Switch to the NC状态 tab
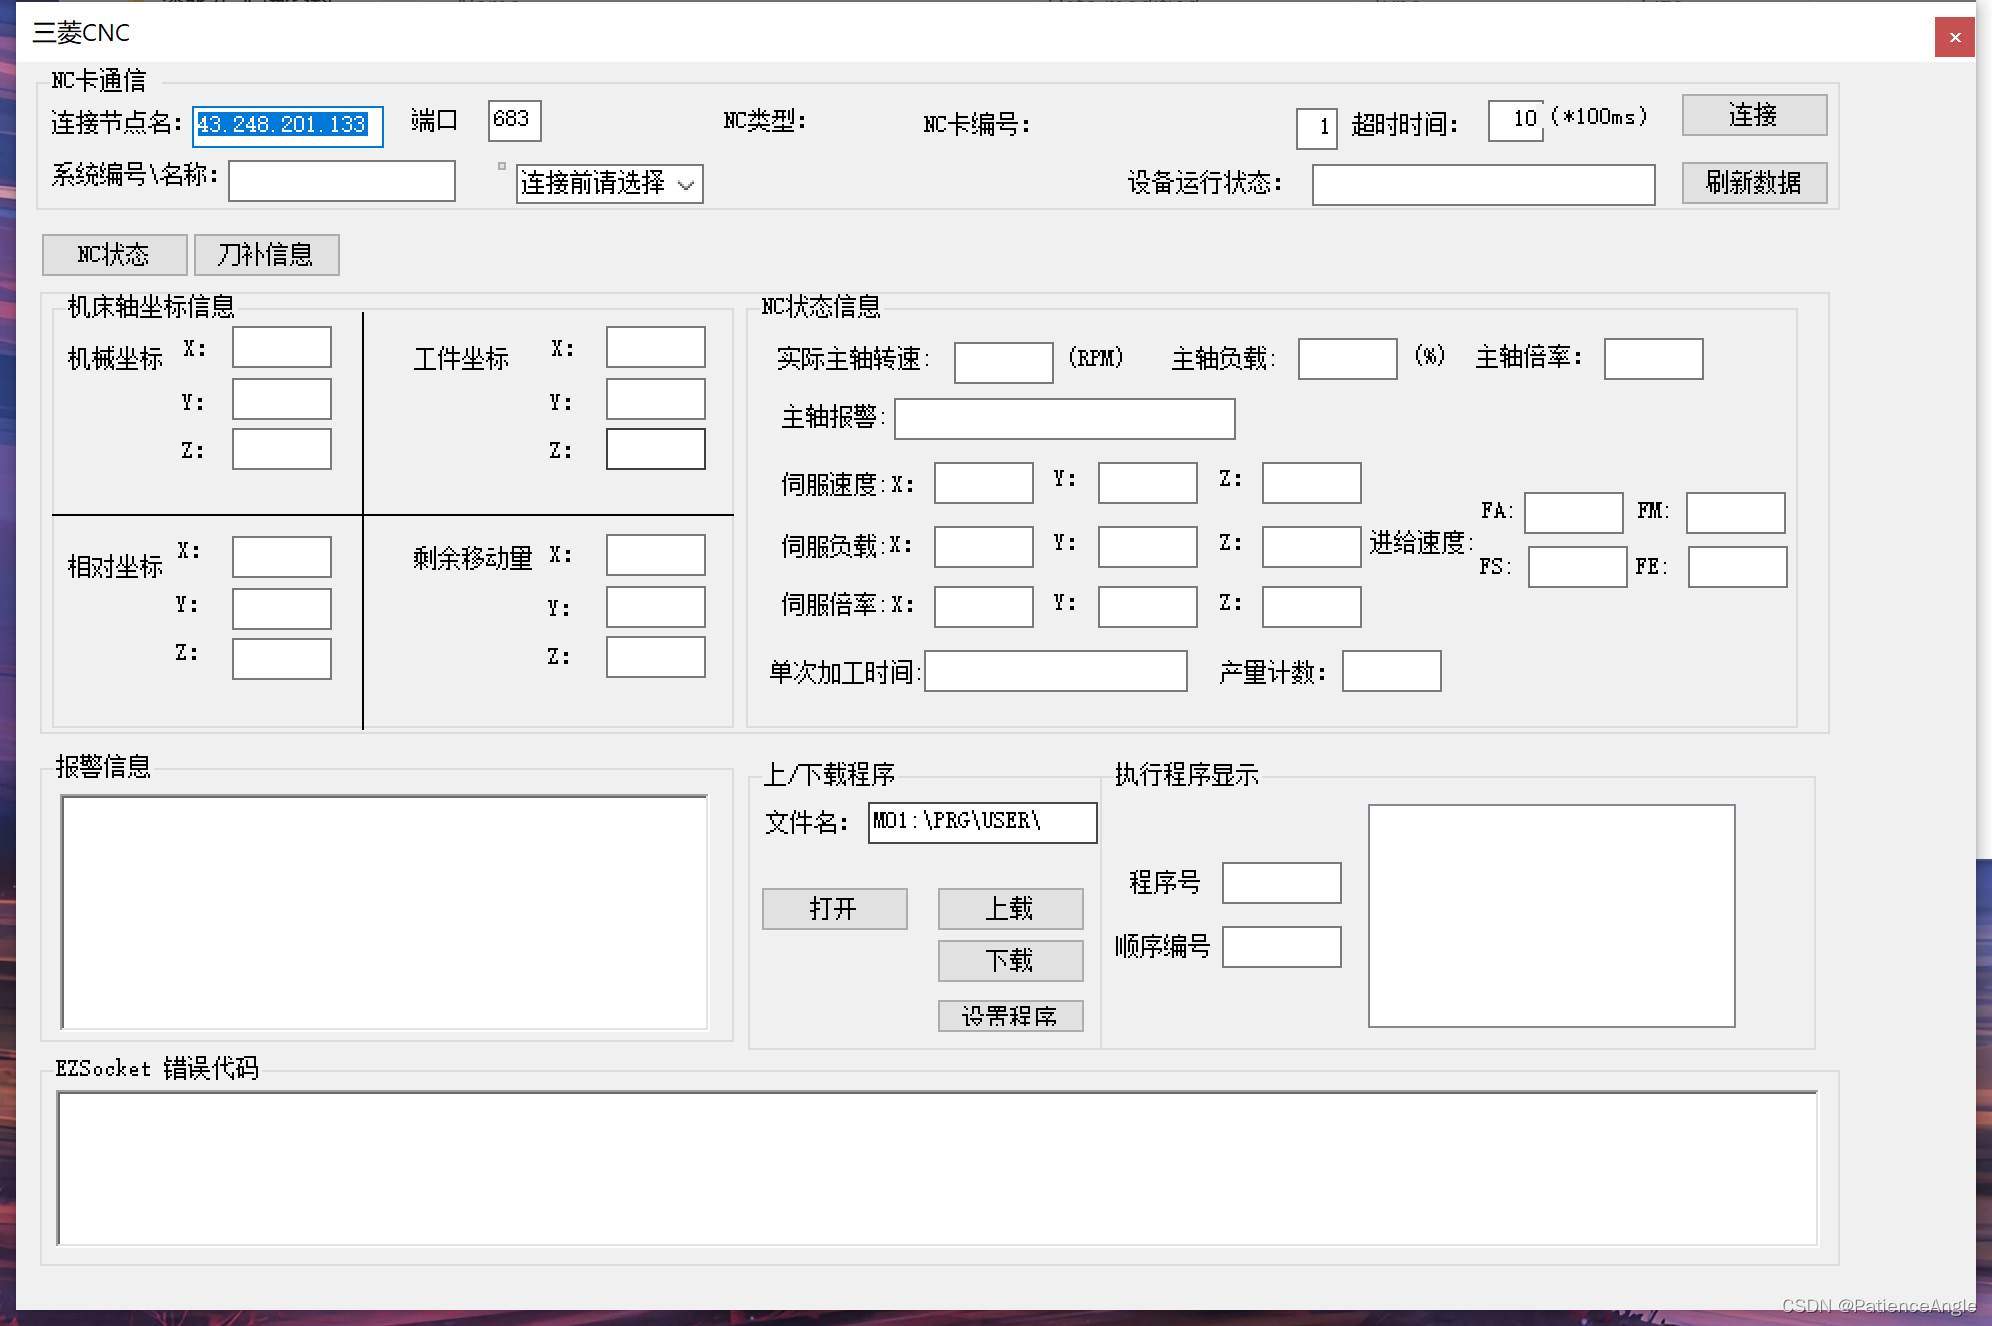This screenshot has width=1992, height=1326. (114, 255)
